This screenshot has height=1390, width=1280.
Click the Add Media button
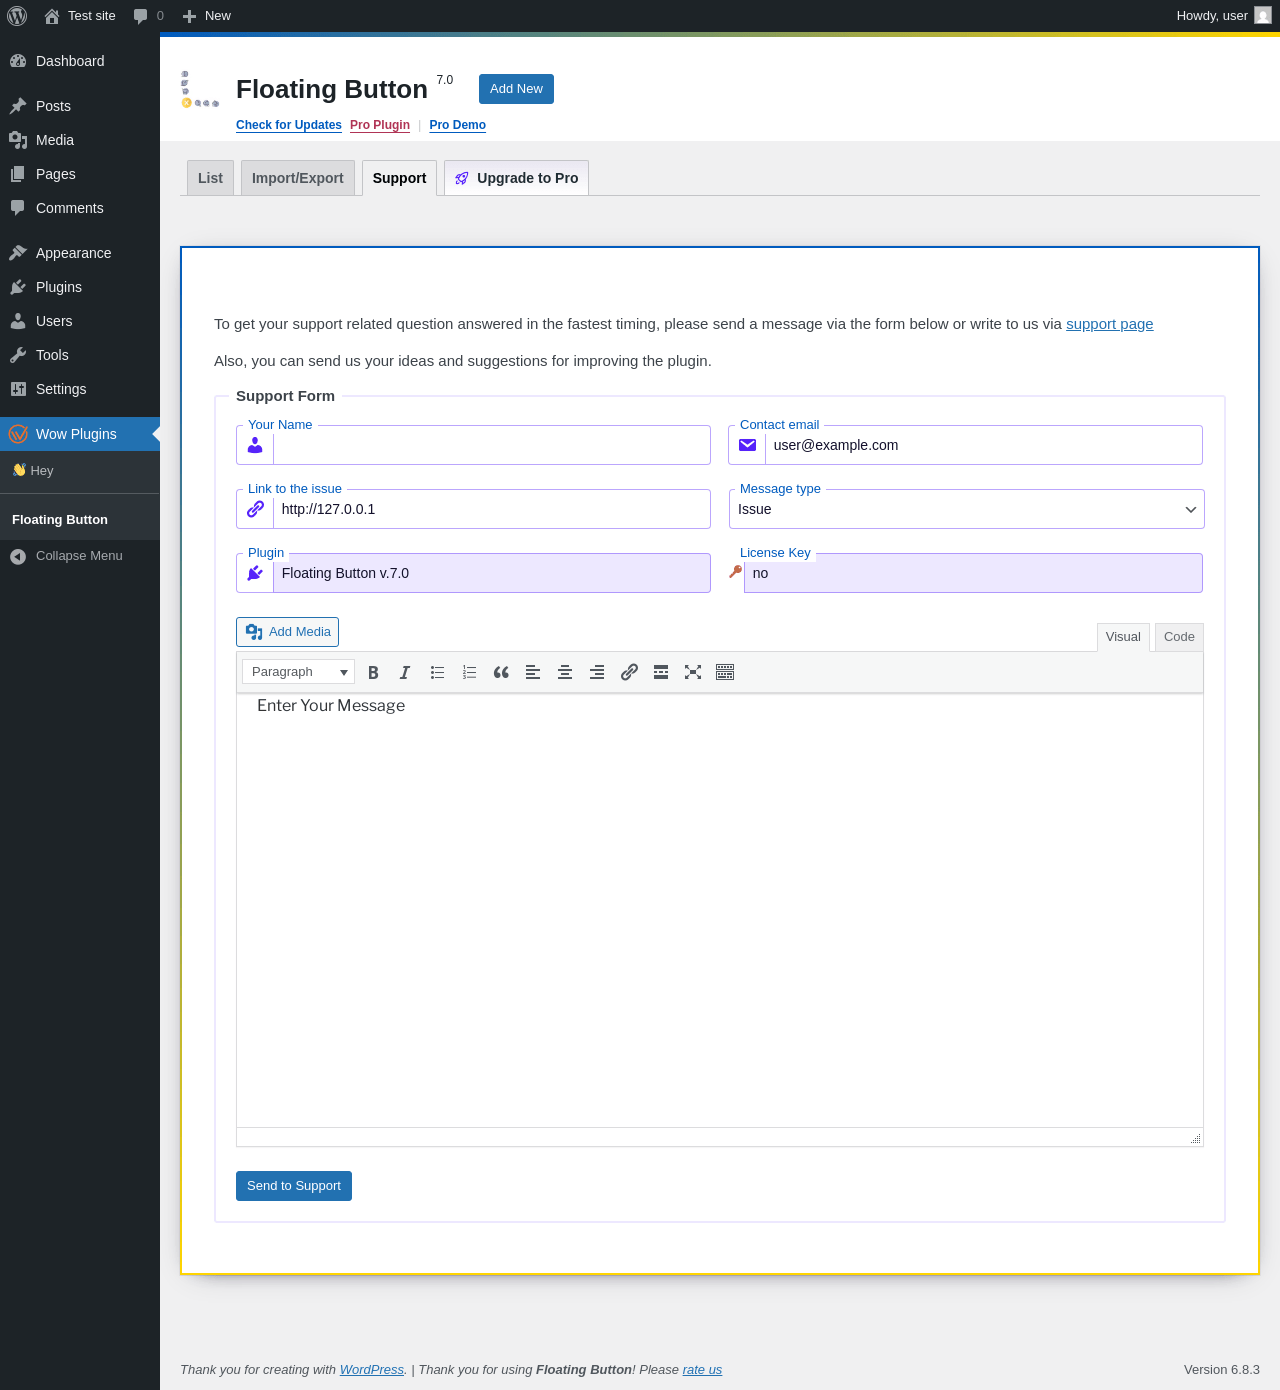[x=287, y=632]
